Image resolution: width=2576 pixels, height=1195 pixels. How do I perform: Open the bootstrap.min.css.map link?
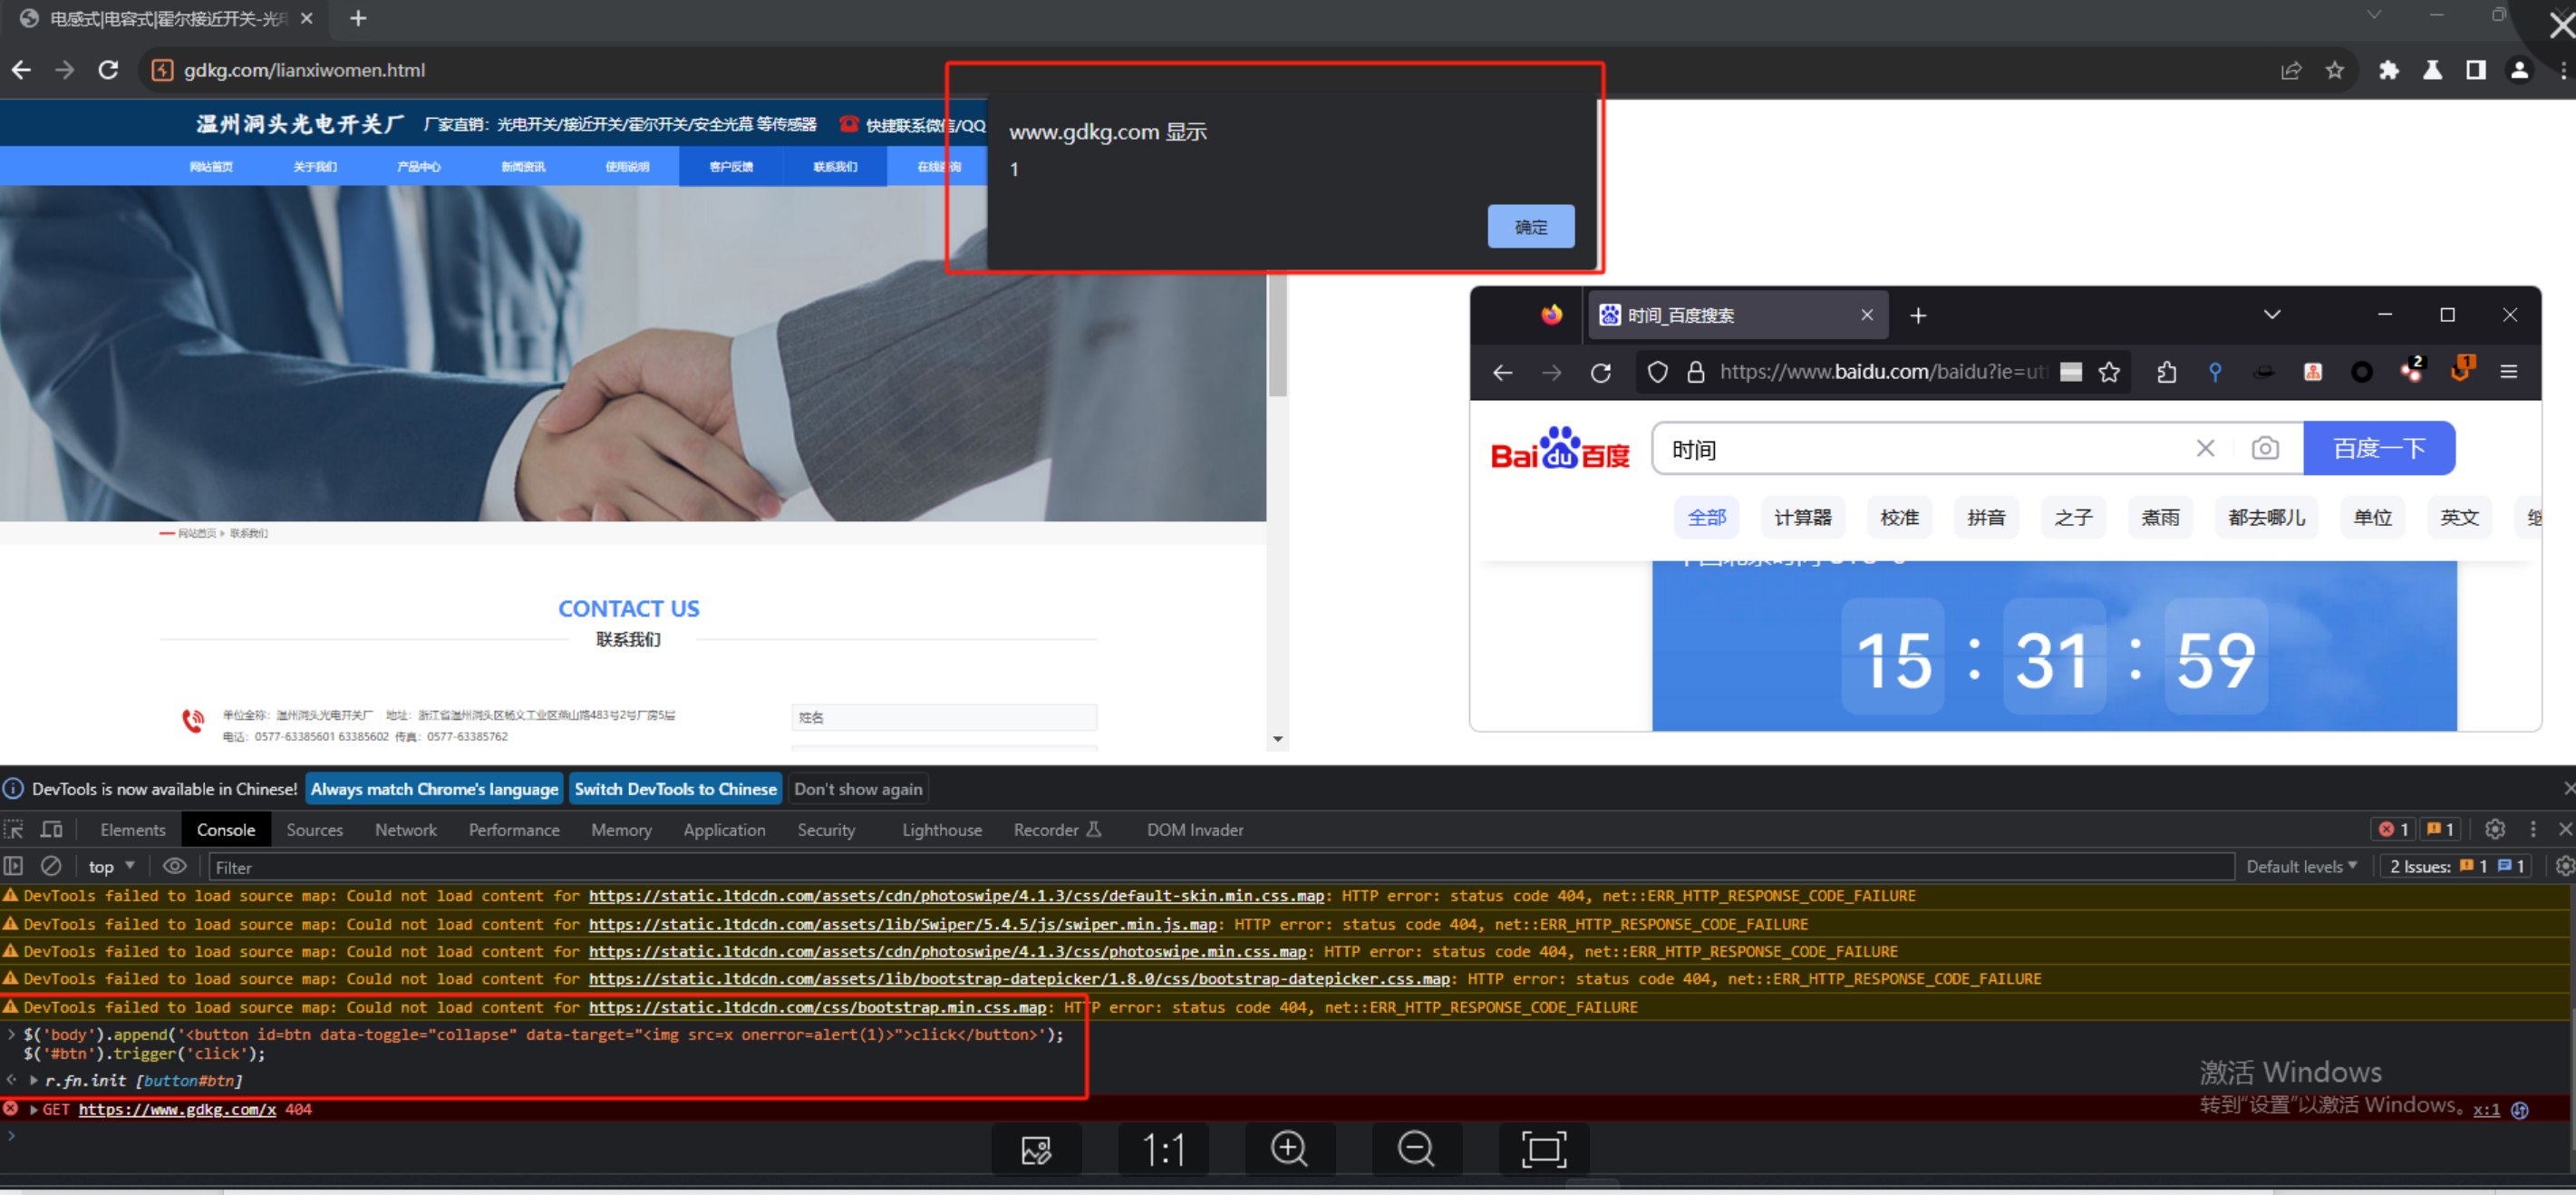[817, 1007]
